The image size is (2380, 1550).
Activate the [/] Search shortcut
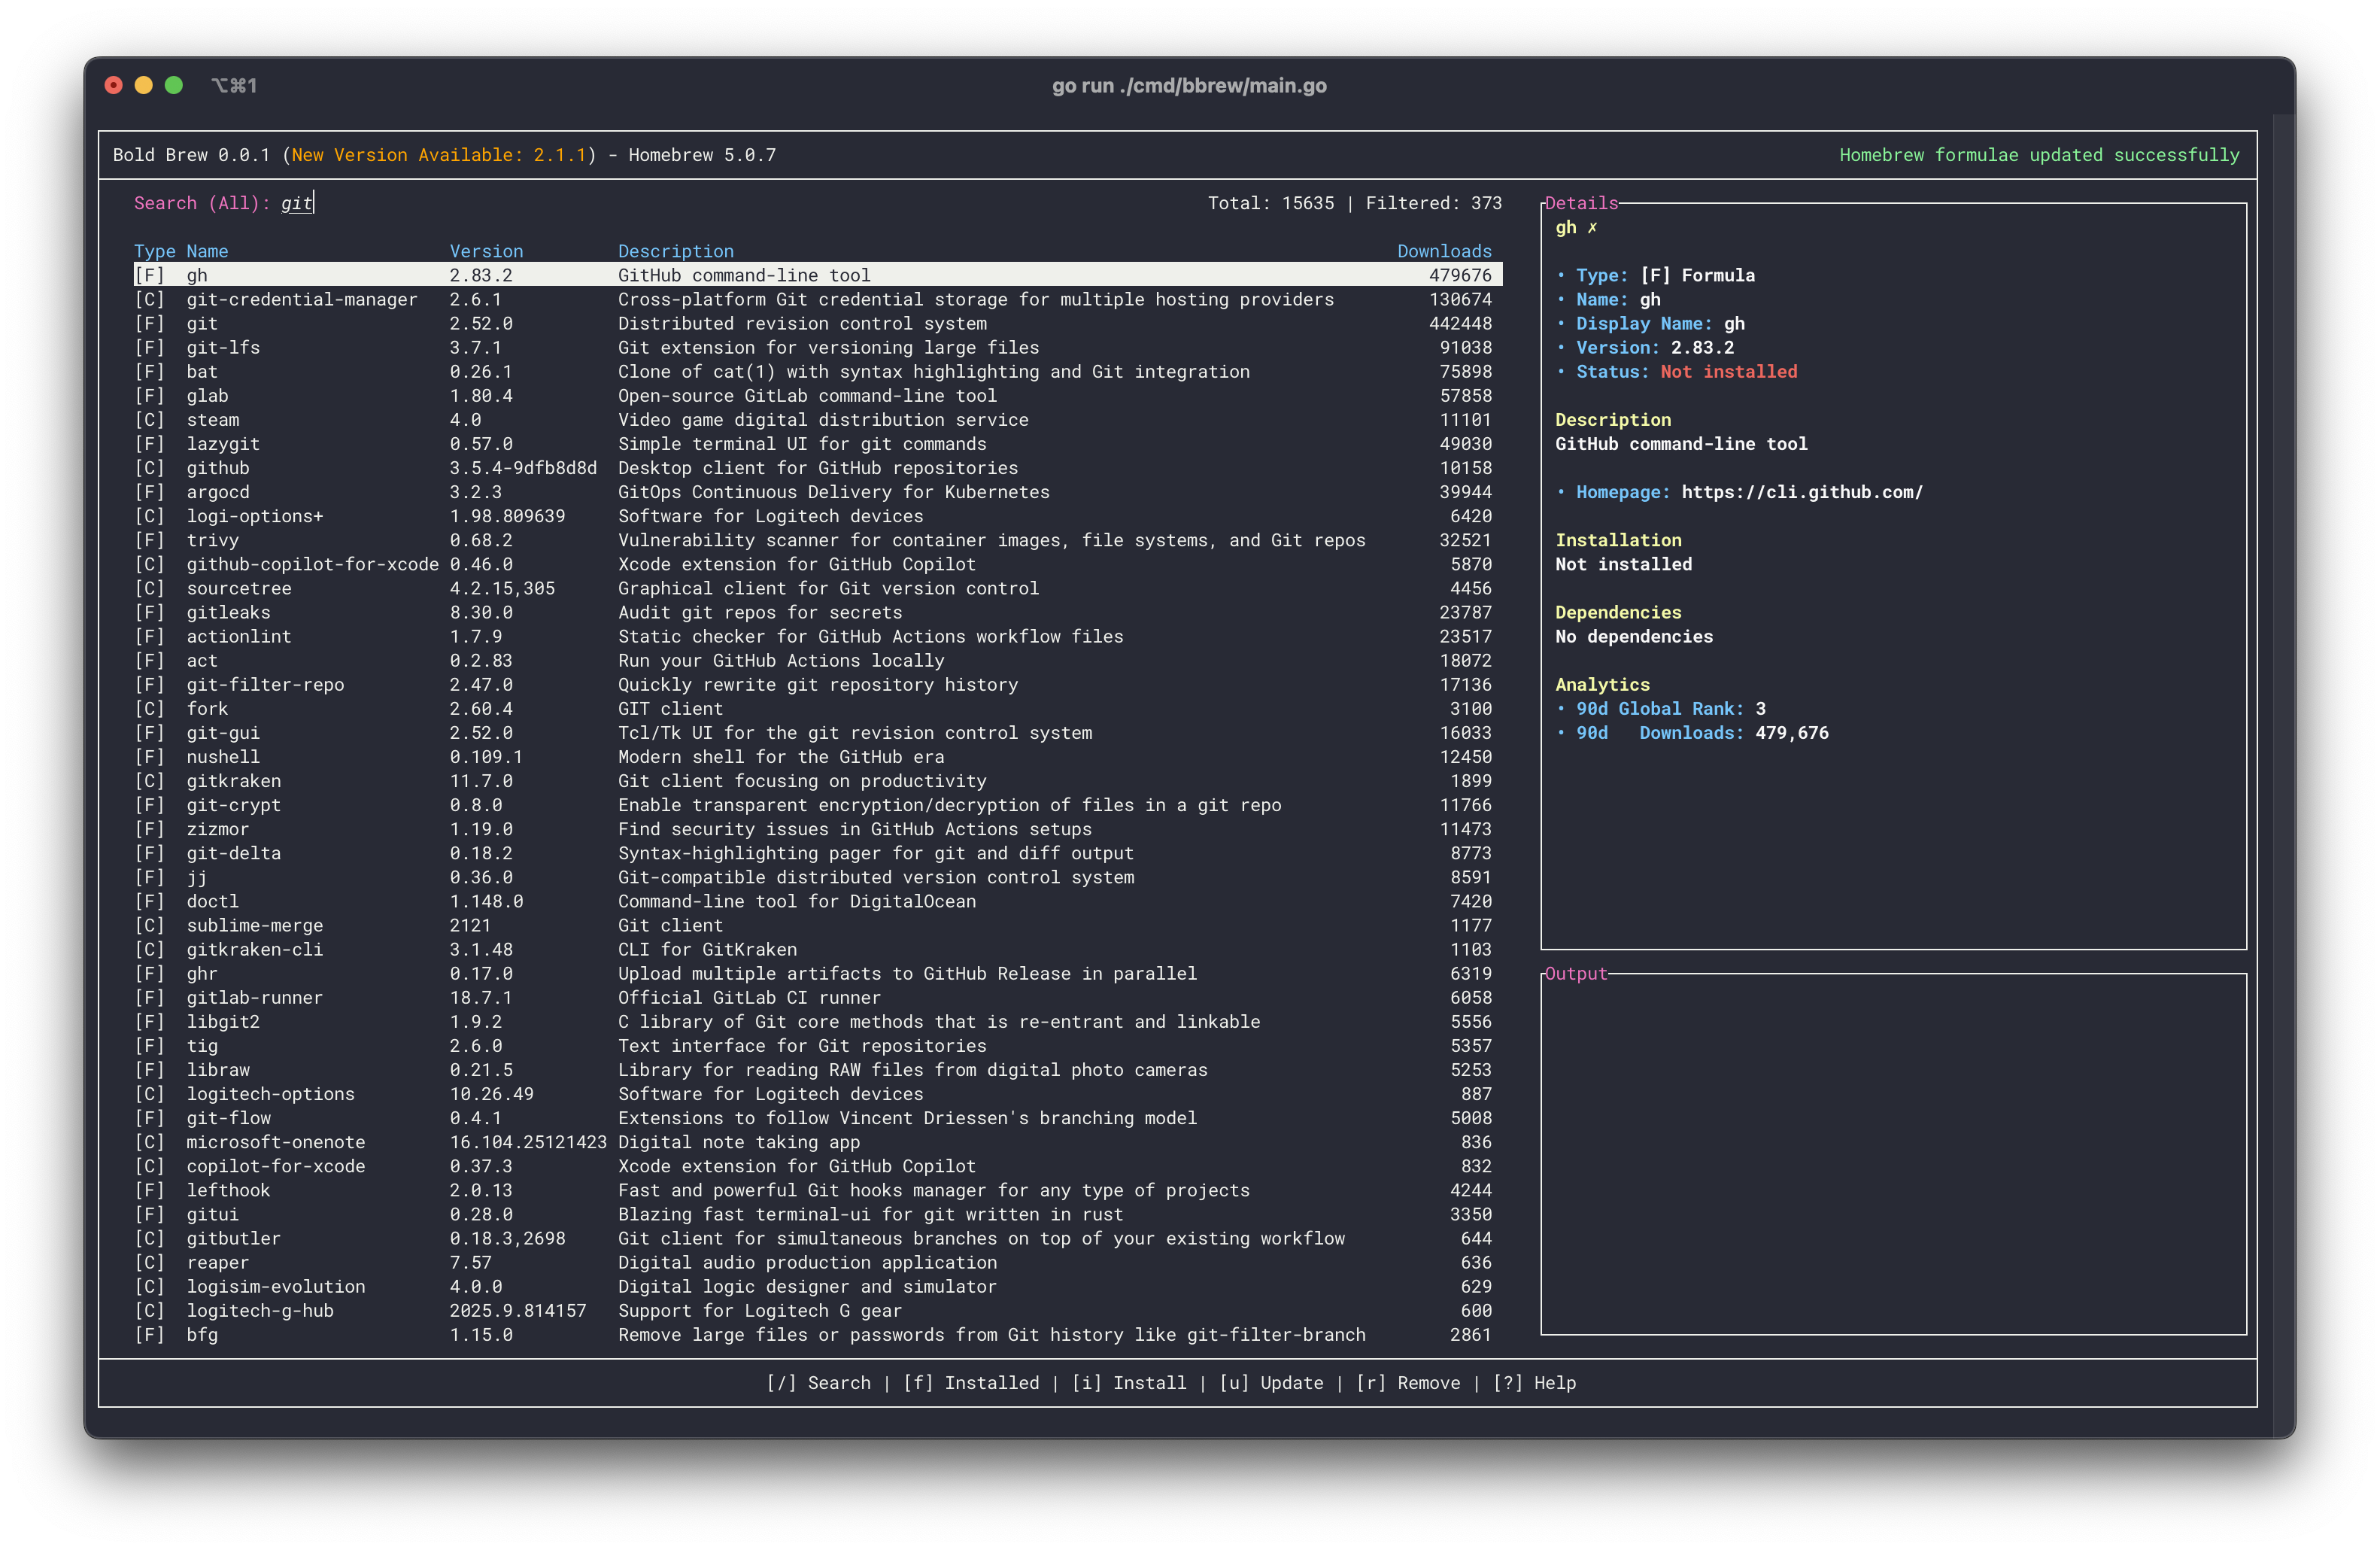(x=818, y=1383)
